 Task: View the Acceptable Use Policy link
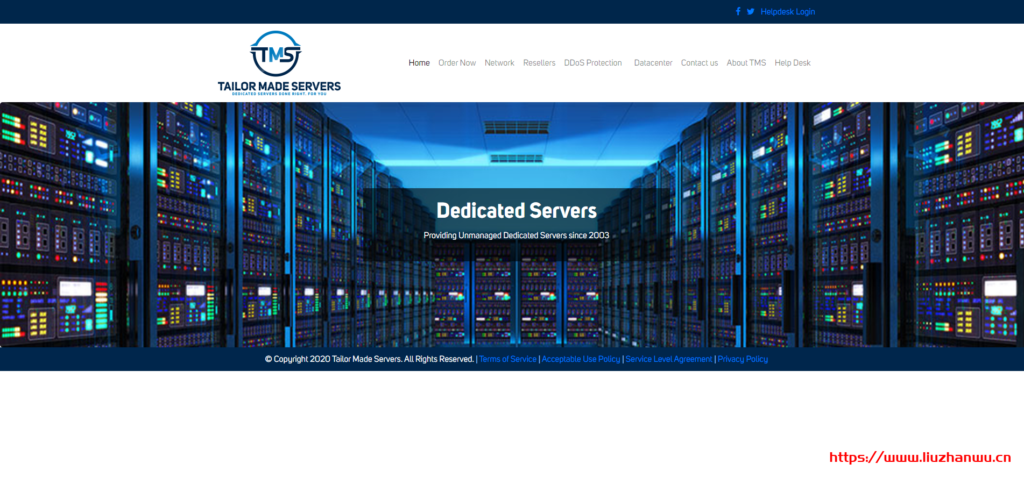(581, 359)
